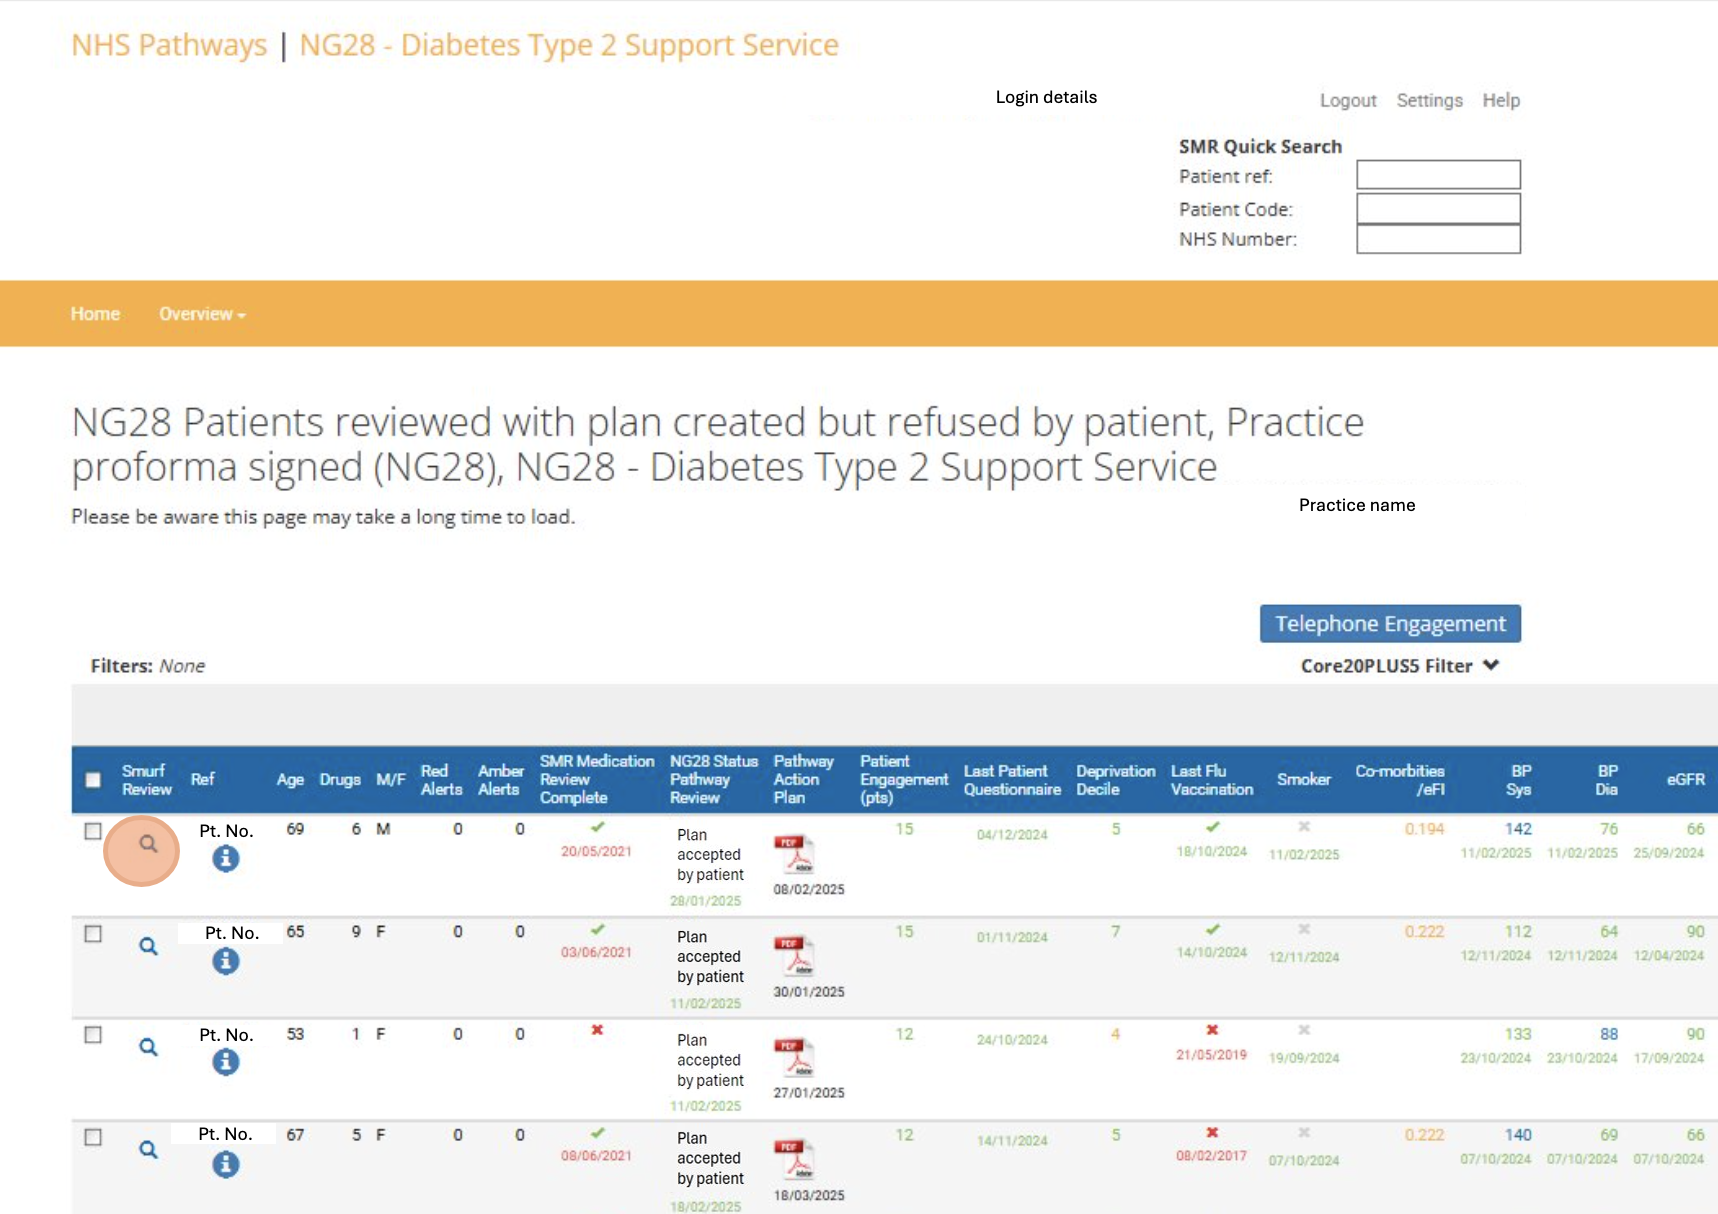Sort by Co-morbities /eFI column header
1718x1214 pixels.
[1400, 780]
